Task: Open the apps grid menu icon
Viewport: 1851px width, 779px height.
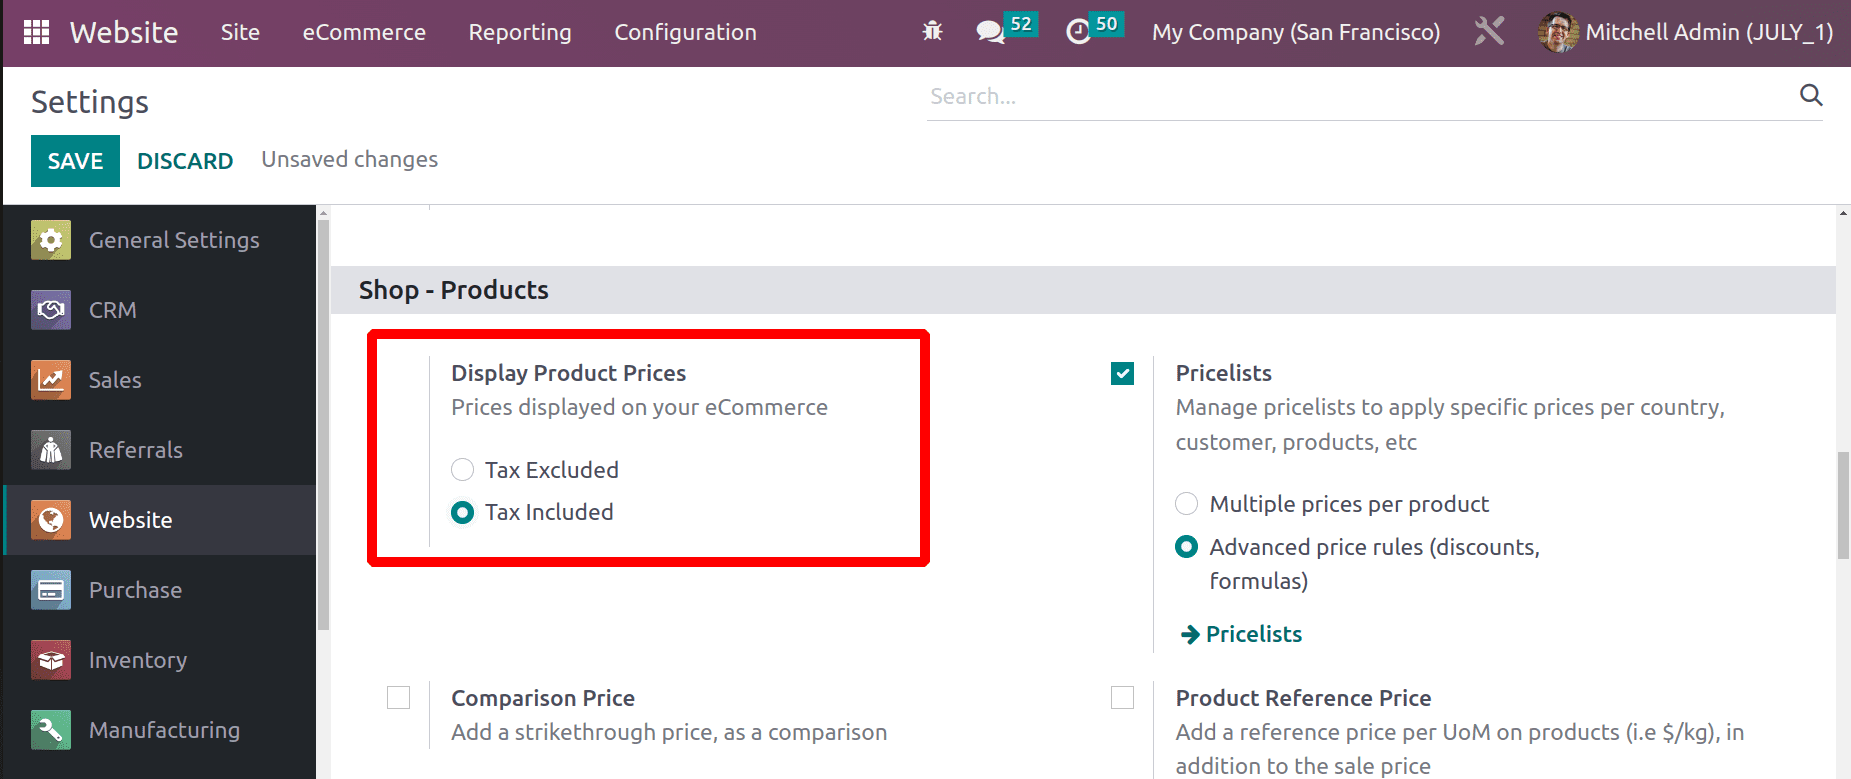Action: [36, 32]
